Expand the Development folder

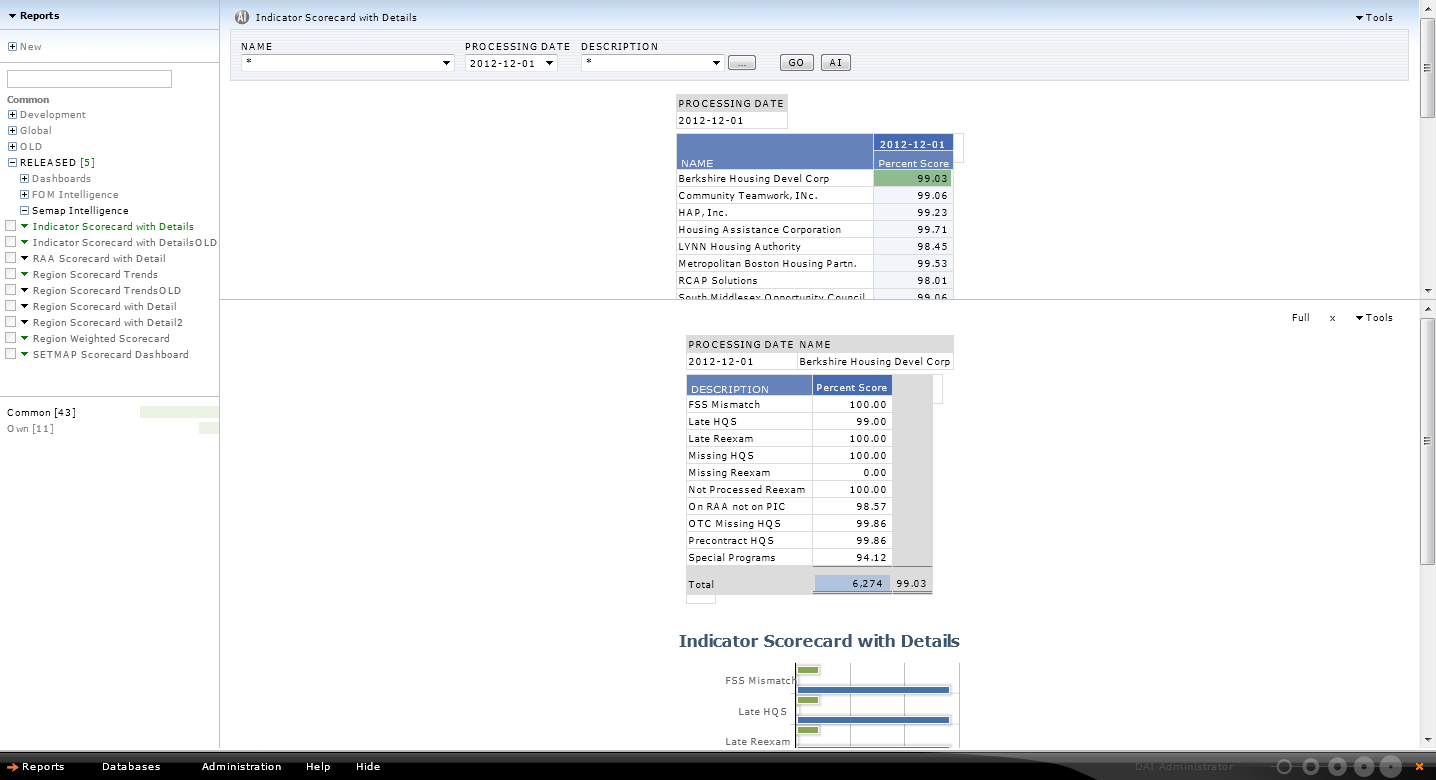click(12, 115)
